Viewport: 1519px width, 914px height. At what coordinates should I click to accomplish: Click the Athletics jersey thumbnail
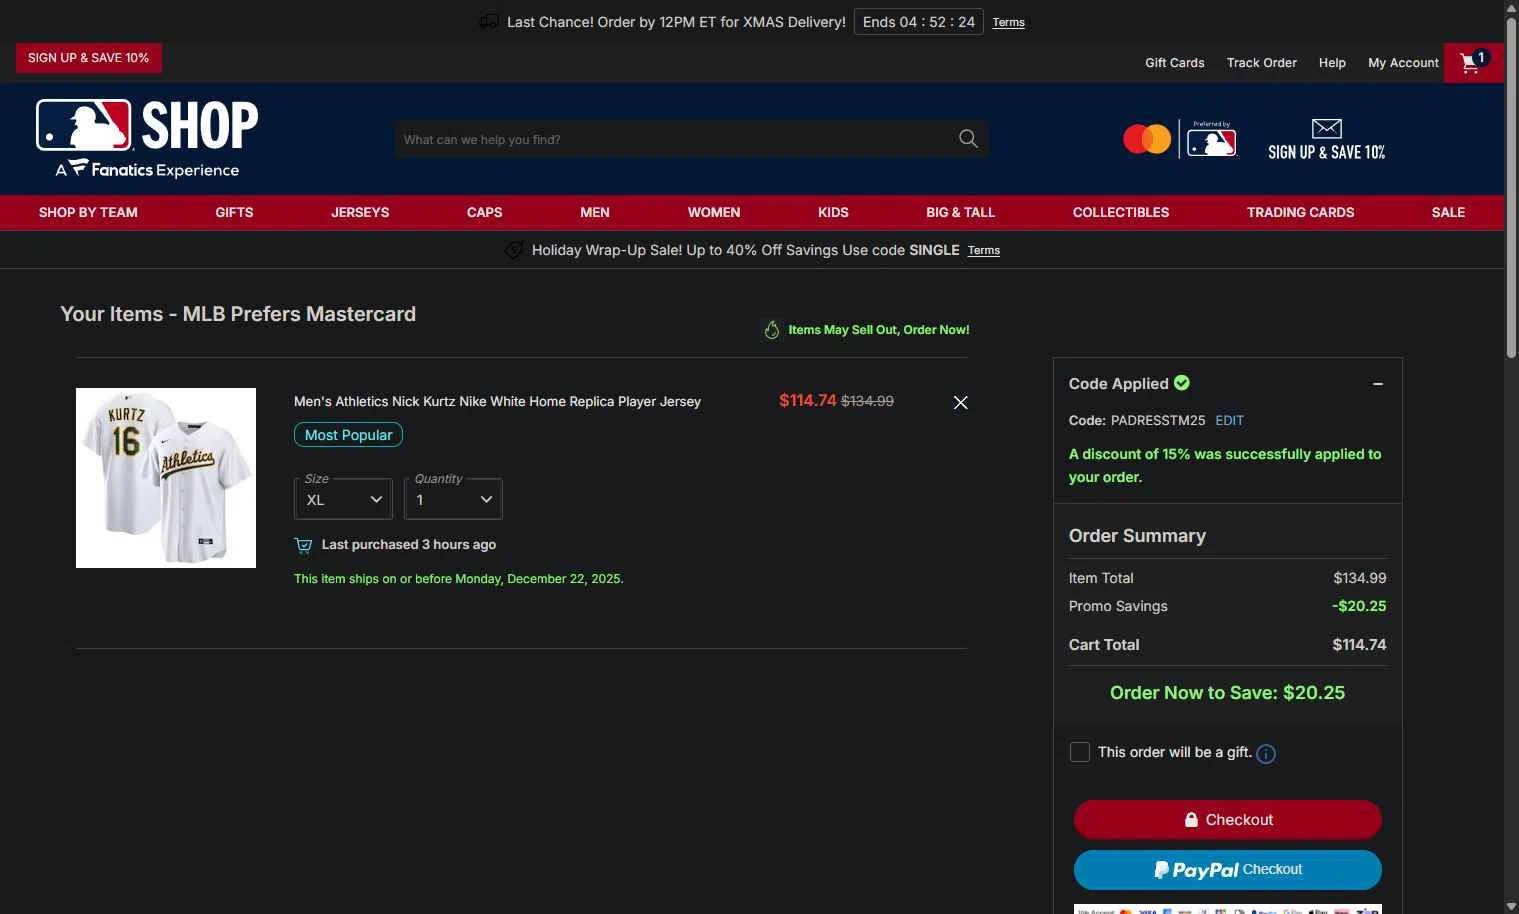click(166, 478)
